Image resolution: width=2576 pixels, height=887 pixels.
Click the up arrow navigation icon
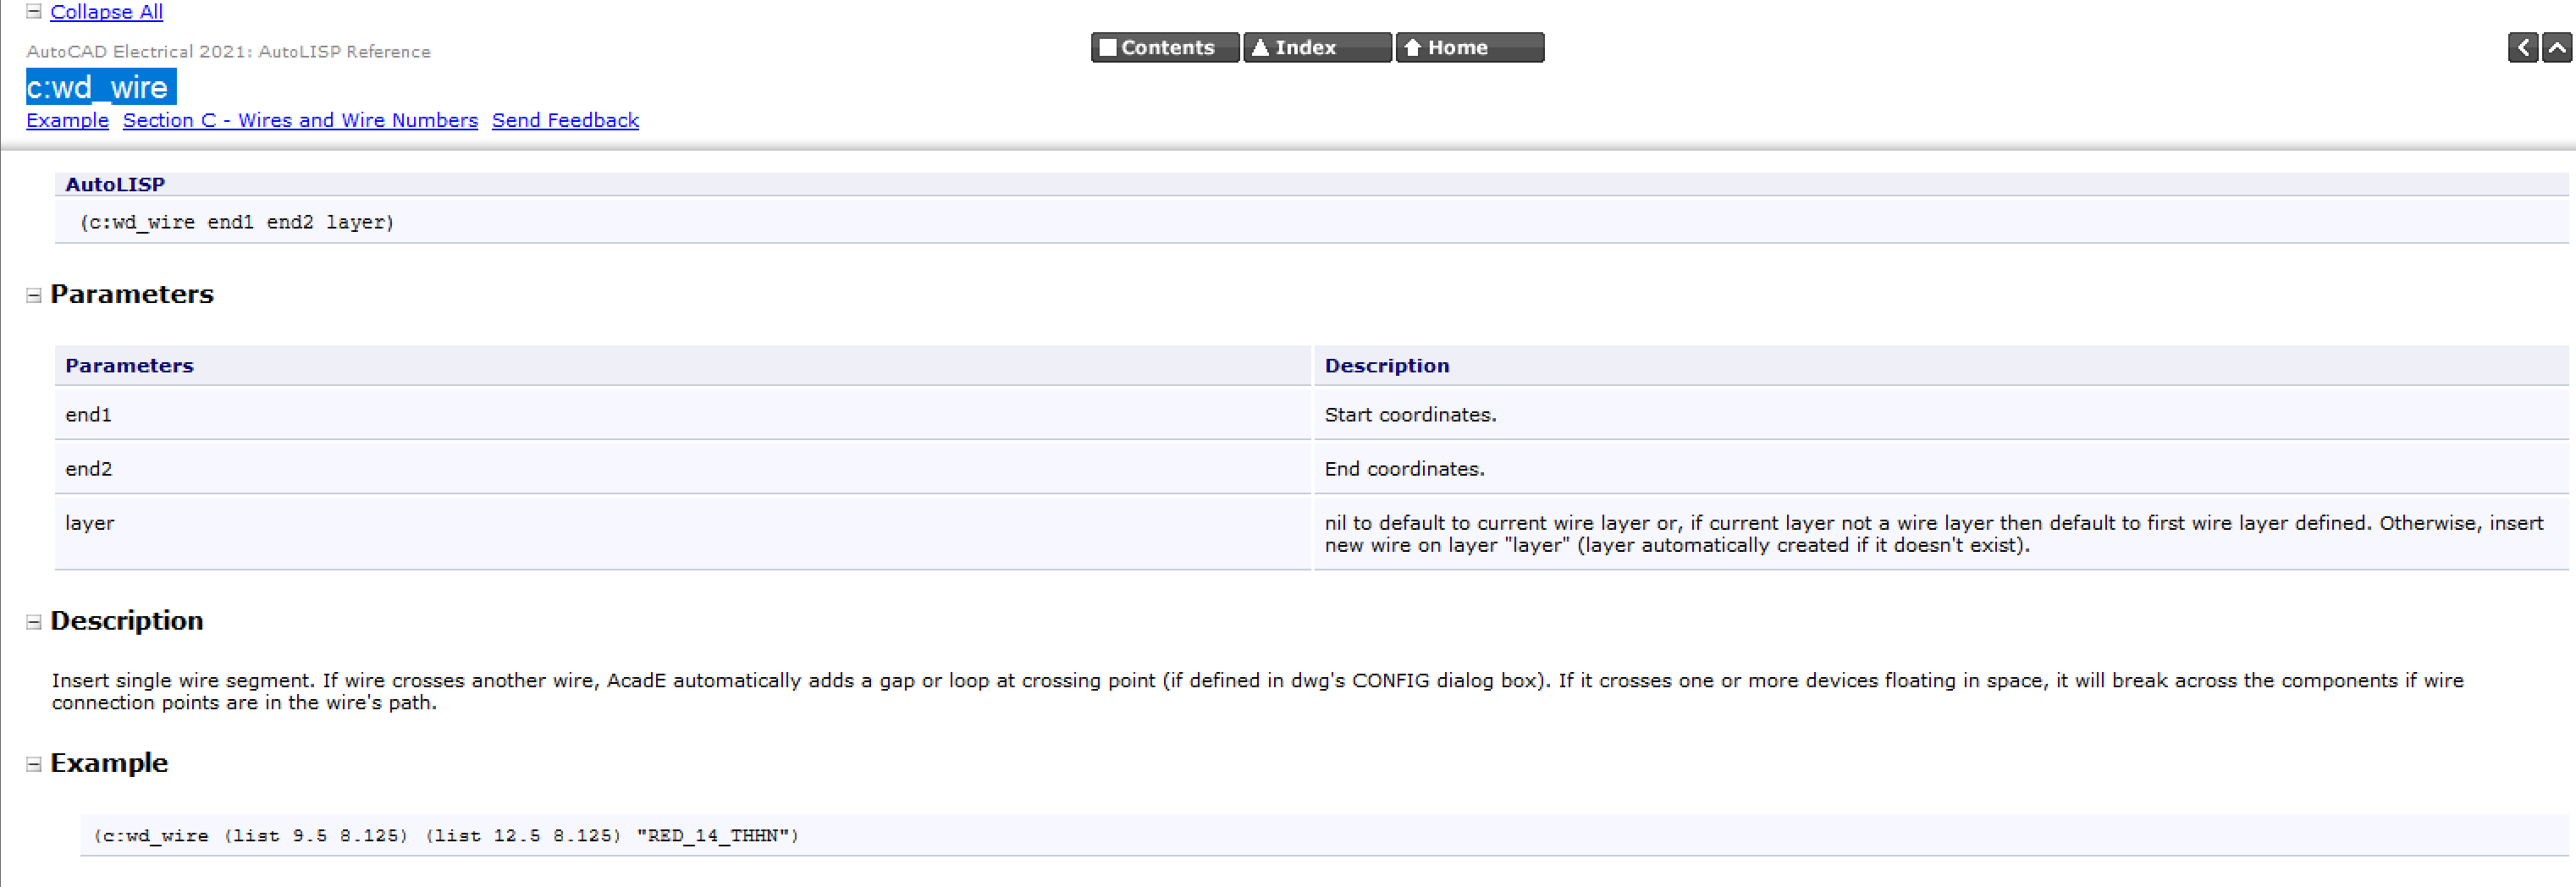2556,47
